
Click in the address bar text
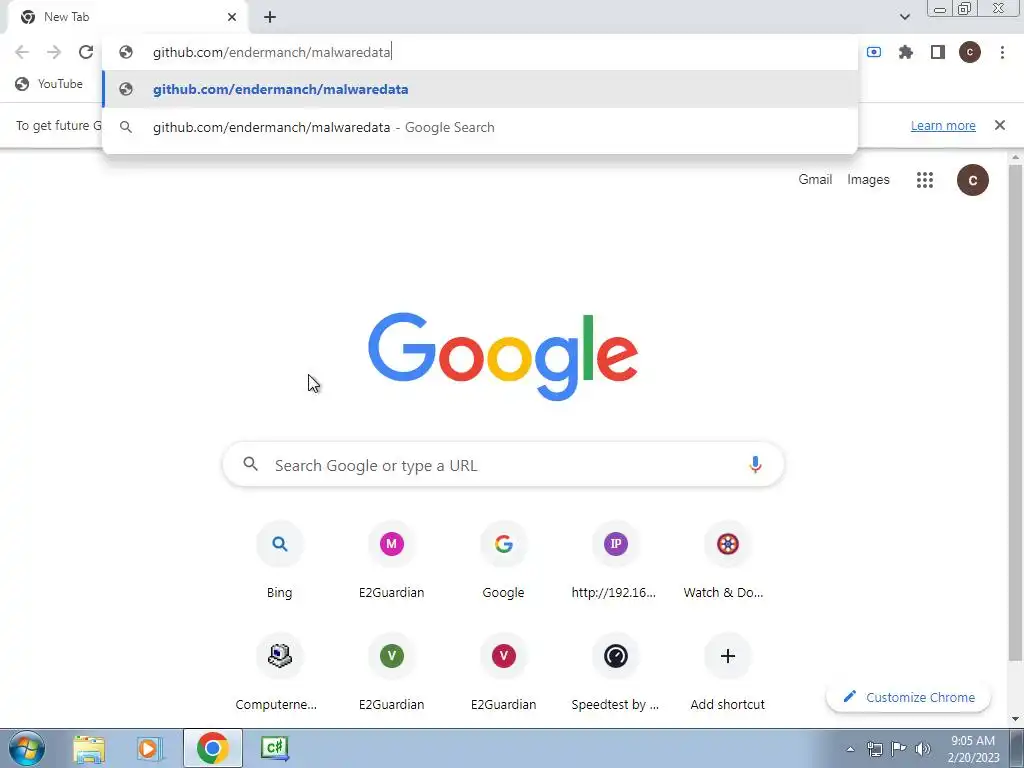point(271,52)
